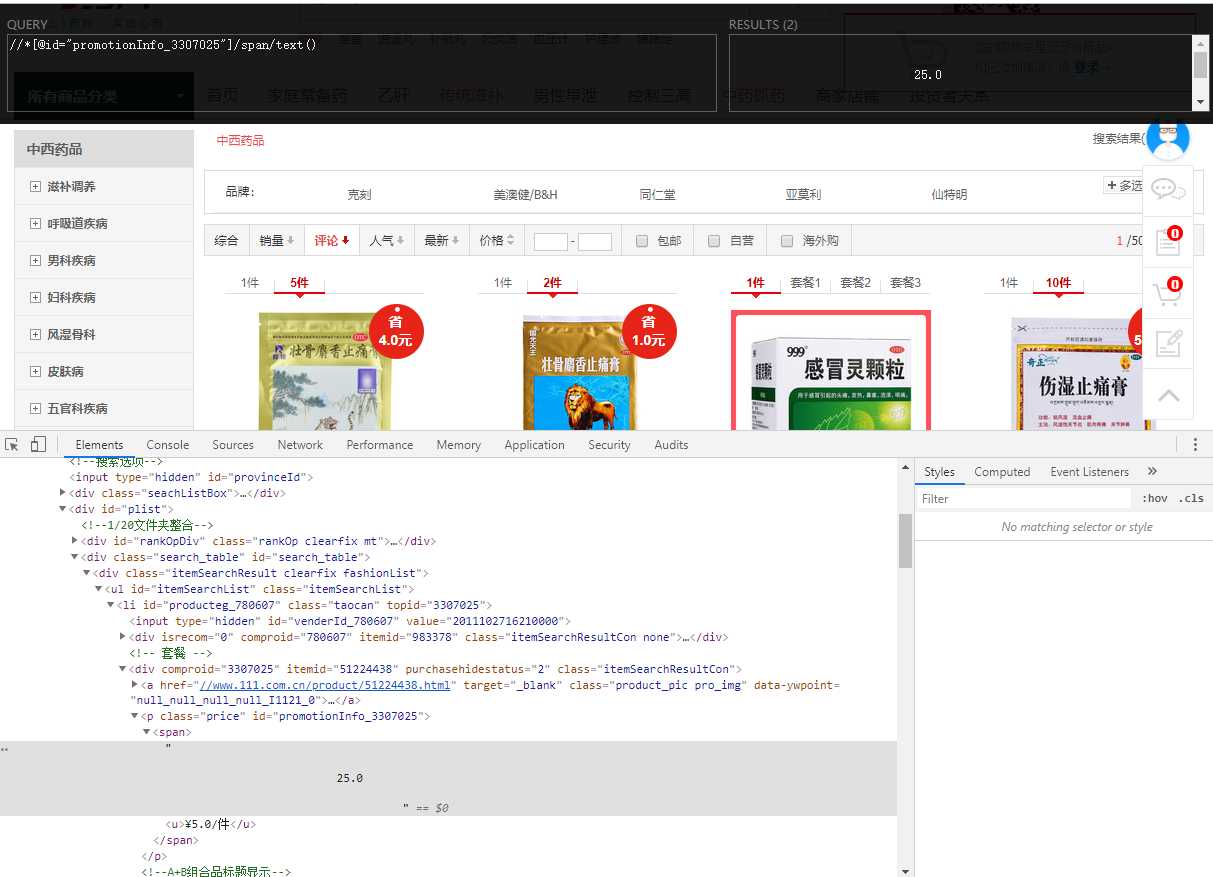
Task: Open the Security tab
Action: [x=609, y=445]
